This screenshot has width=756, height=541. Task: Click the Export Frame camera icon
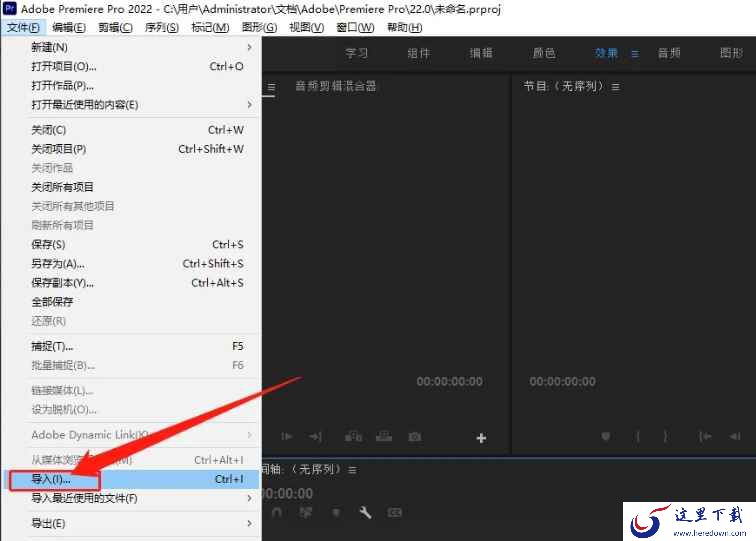(x=415, y=437)
